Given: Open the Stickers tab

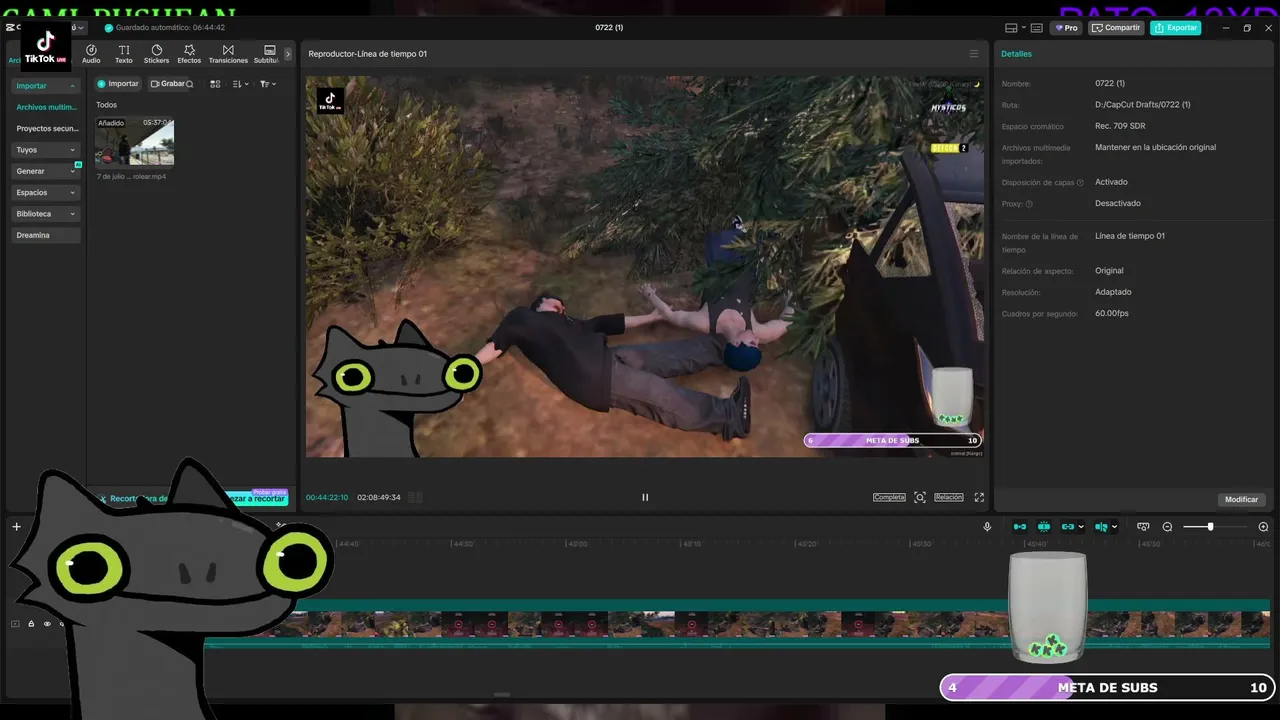Looking at the screenshot, I should pyautogui.click(x=157, y=54).
